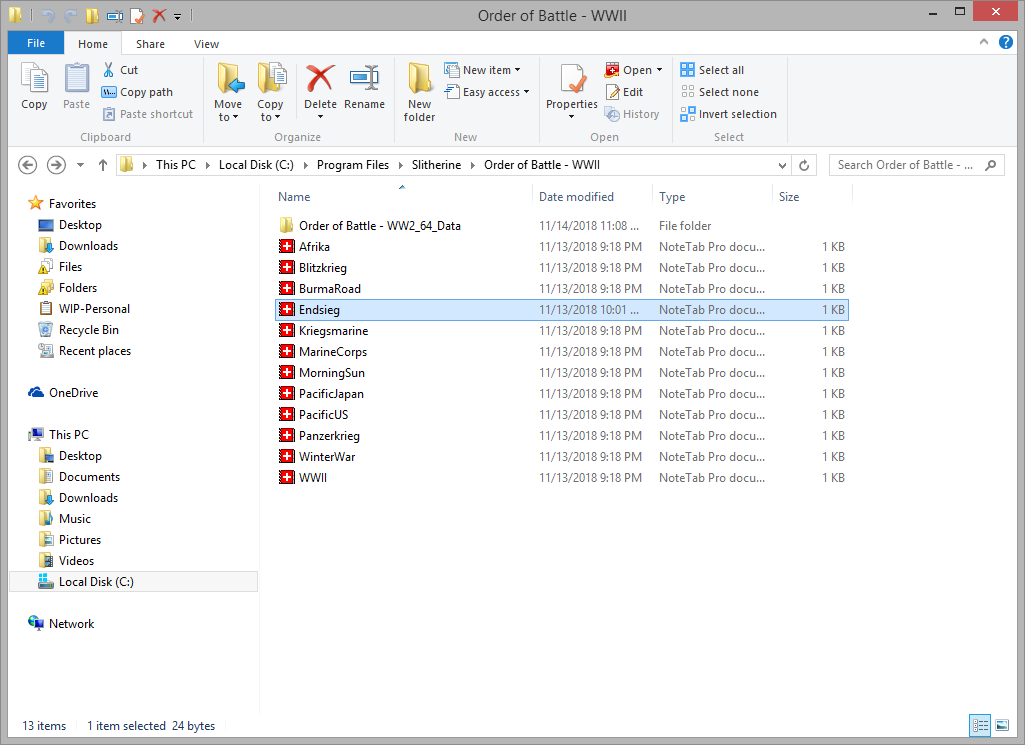Sort files by Date modified column
Screen dimensions: 1025x745
[x=576, y=197]
